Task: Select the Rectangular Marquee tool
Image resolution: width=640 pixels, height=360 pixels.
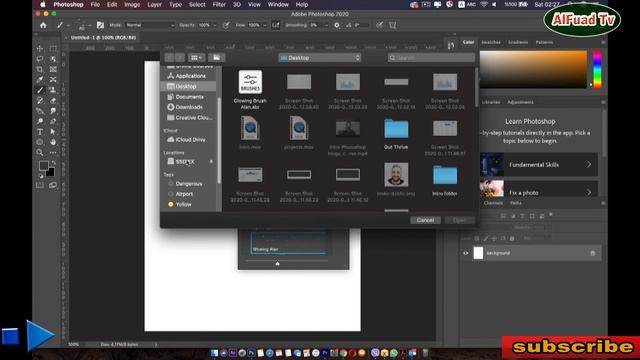Action: tap(53, 49)
